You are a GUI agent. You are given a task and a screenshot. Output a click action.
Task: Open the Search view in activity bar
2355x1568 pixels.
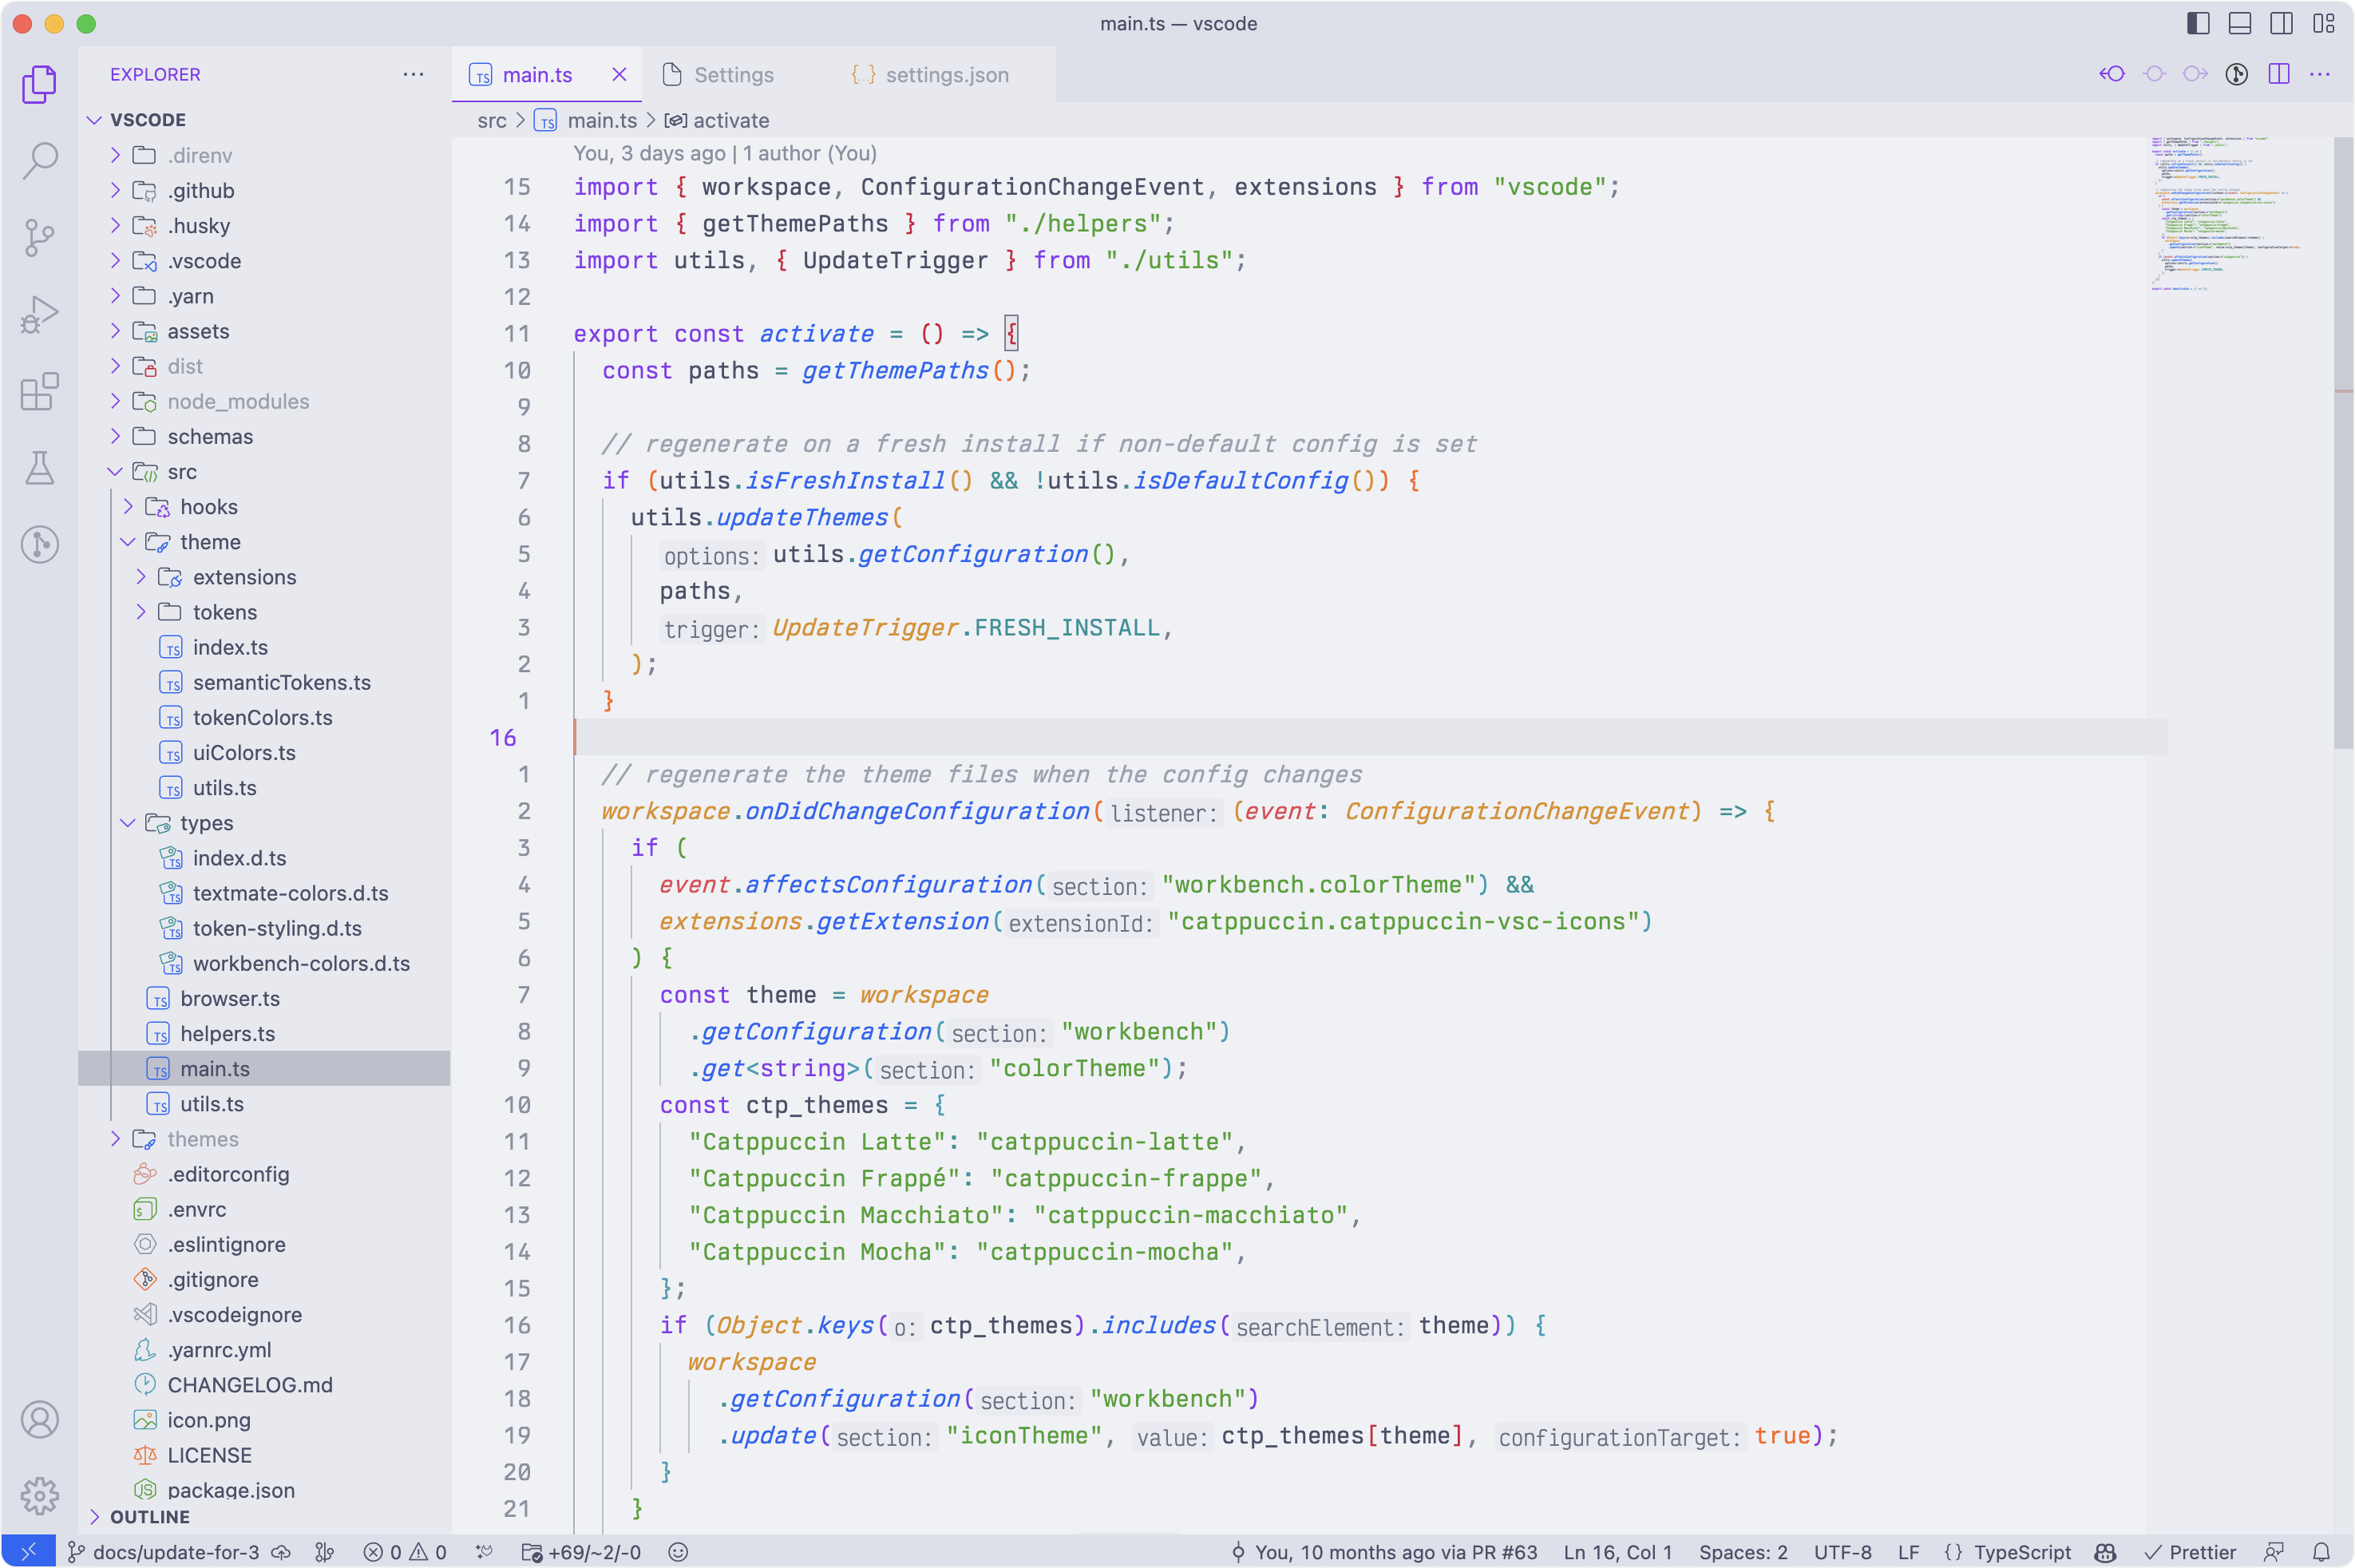coord(40,160)
